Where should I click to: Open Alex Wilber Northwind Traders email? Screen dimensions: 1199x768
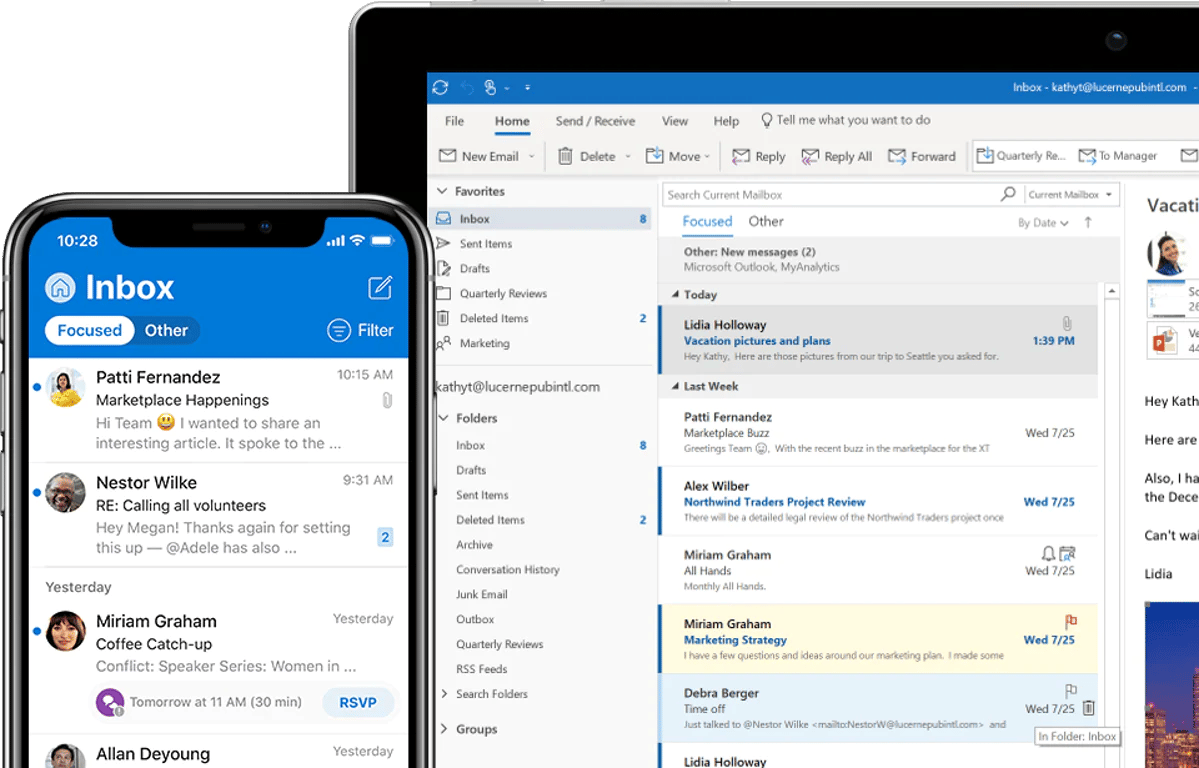click(x=879, y=501)
